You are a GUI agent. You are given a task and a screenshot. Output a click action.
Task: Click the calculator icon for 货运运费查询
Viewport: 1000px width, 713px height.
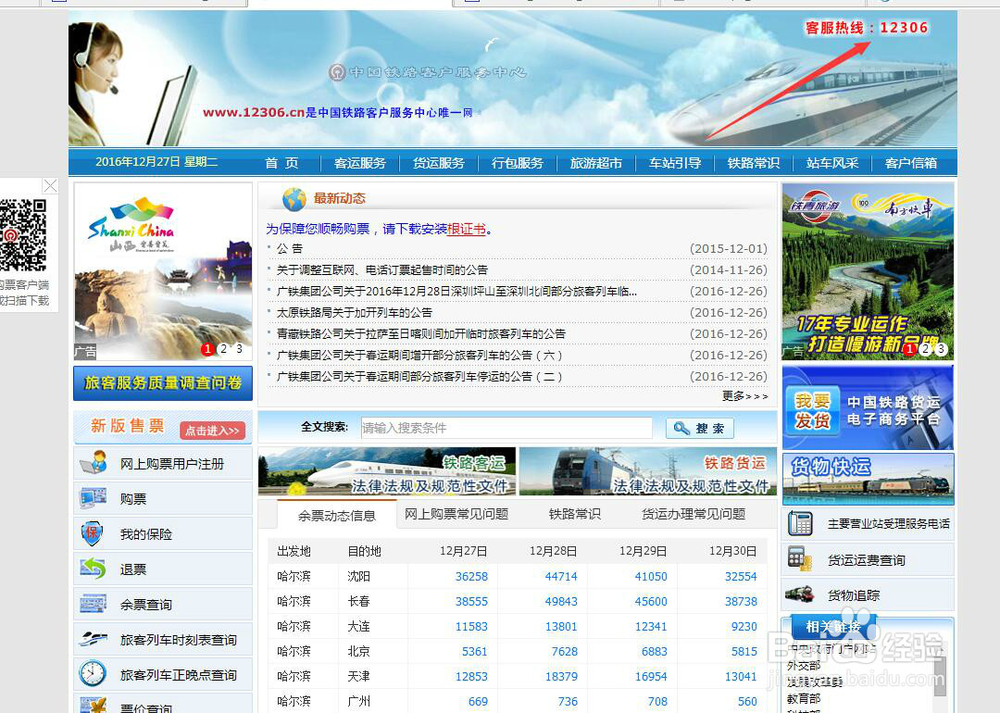tap(800, 559)
